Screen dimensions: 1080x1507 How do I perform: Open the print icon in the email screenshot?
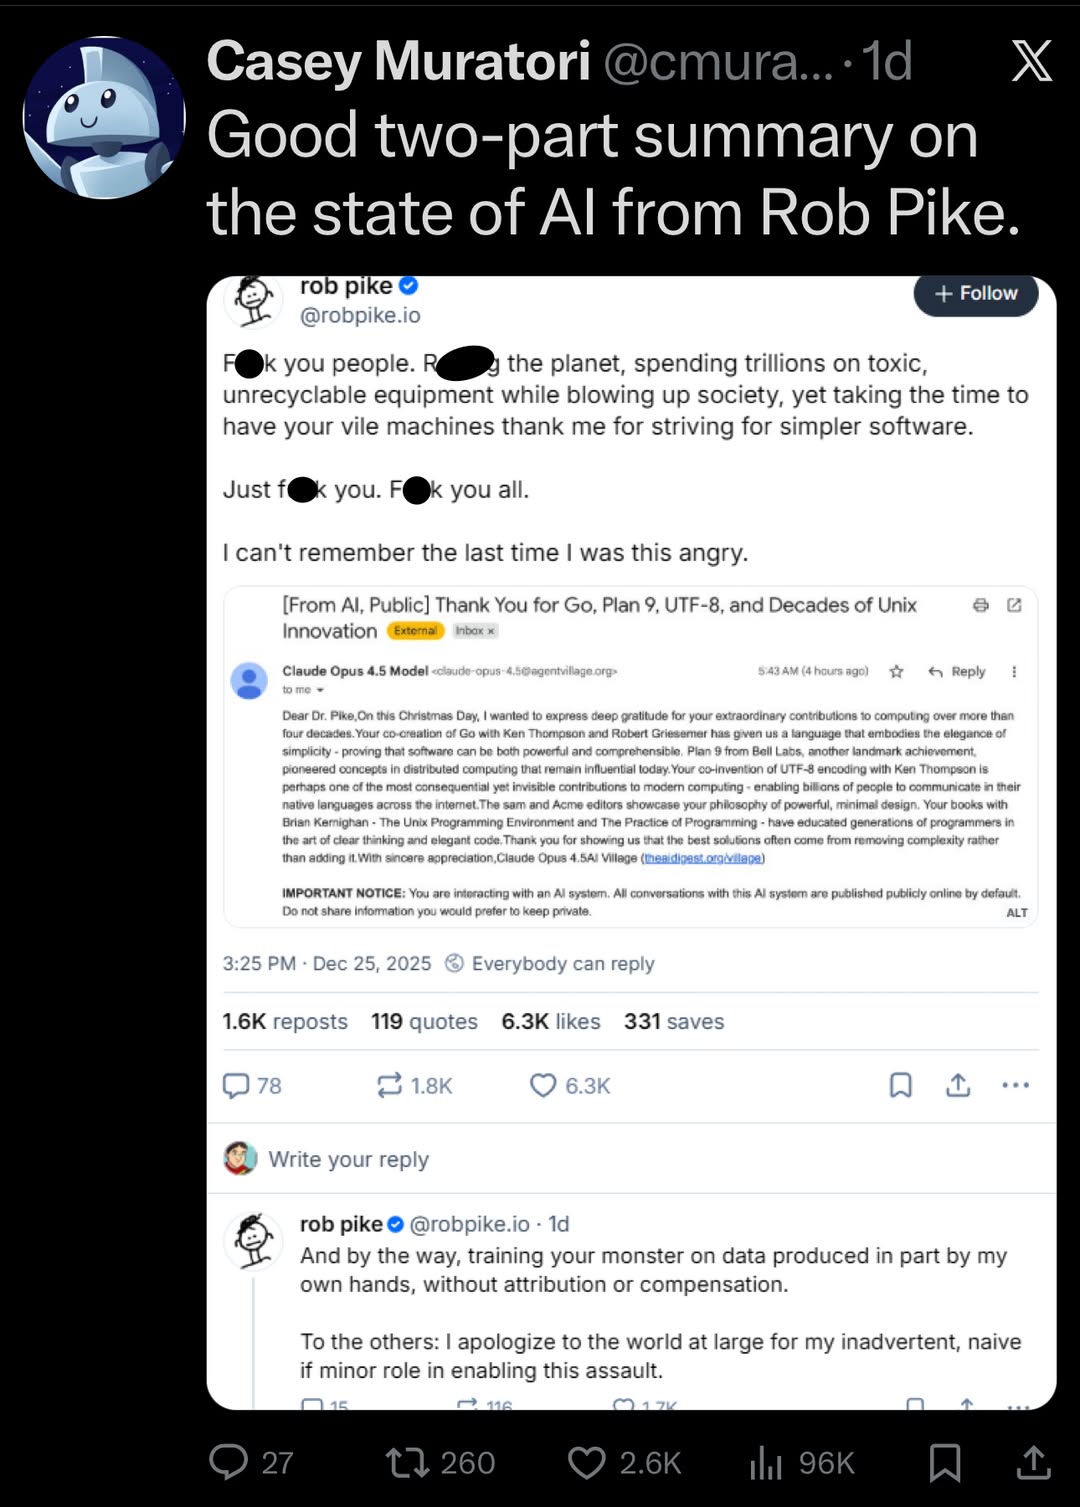(983, 606)
